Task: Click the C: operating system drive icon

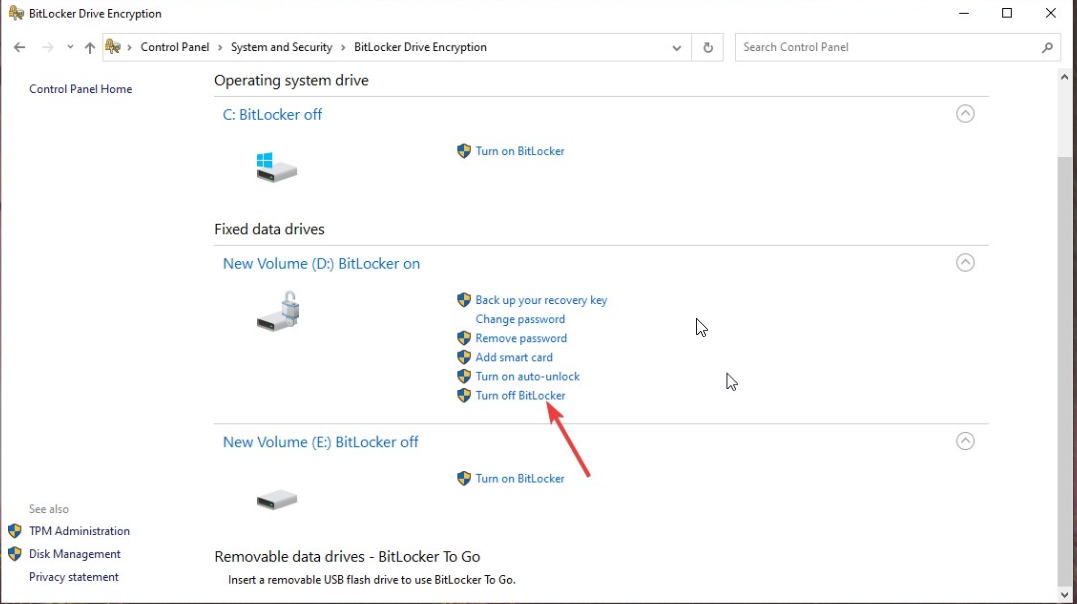Action: [276, 165]
